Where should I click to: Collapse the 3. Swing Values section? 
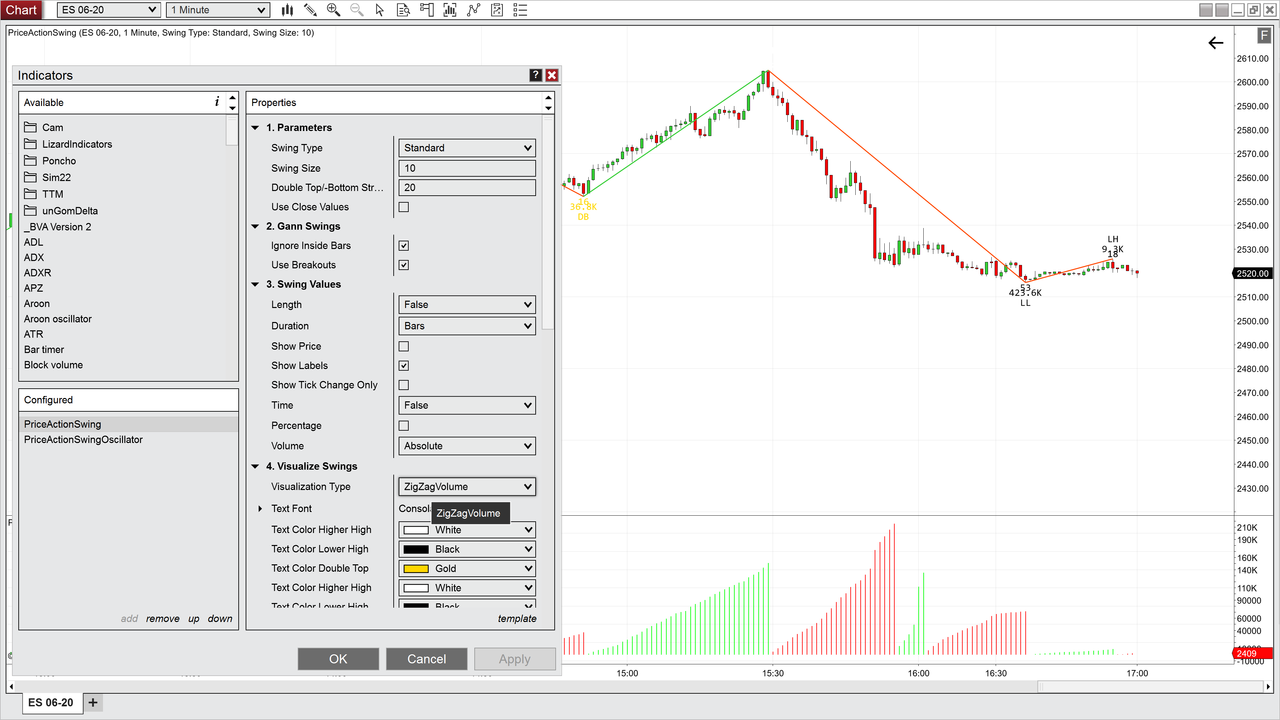click(255, 284)
